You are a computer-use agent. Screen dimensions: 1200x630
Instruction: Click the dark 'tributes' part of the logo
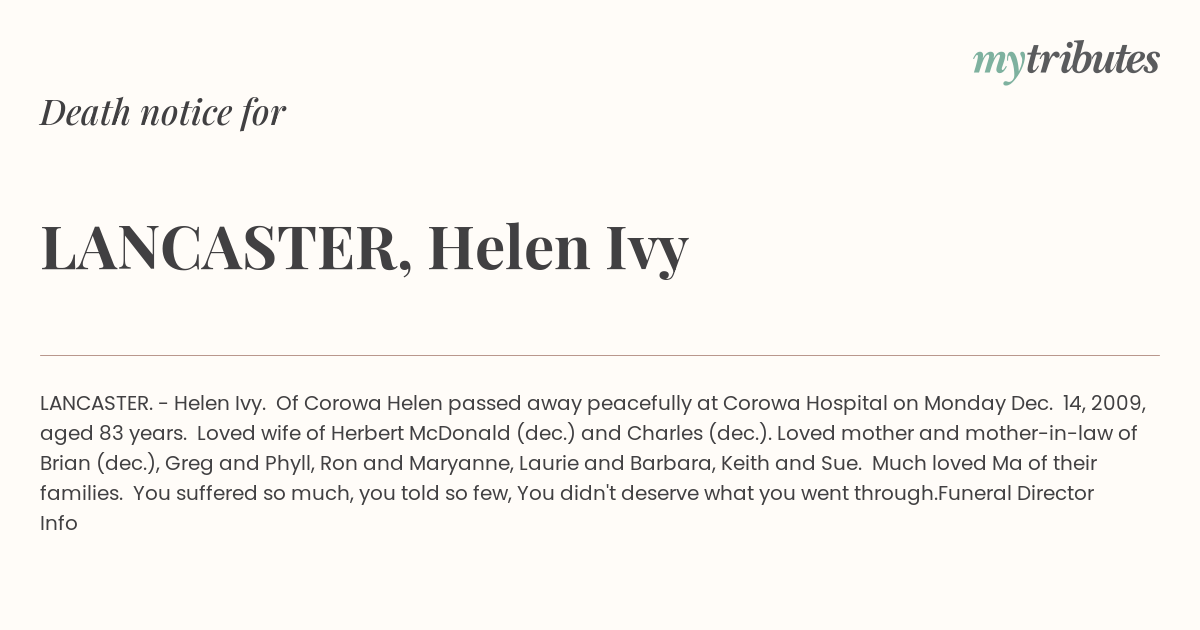(1092, 59)
